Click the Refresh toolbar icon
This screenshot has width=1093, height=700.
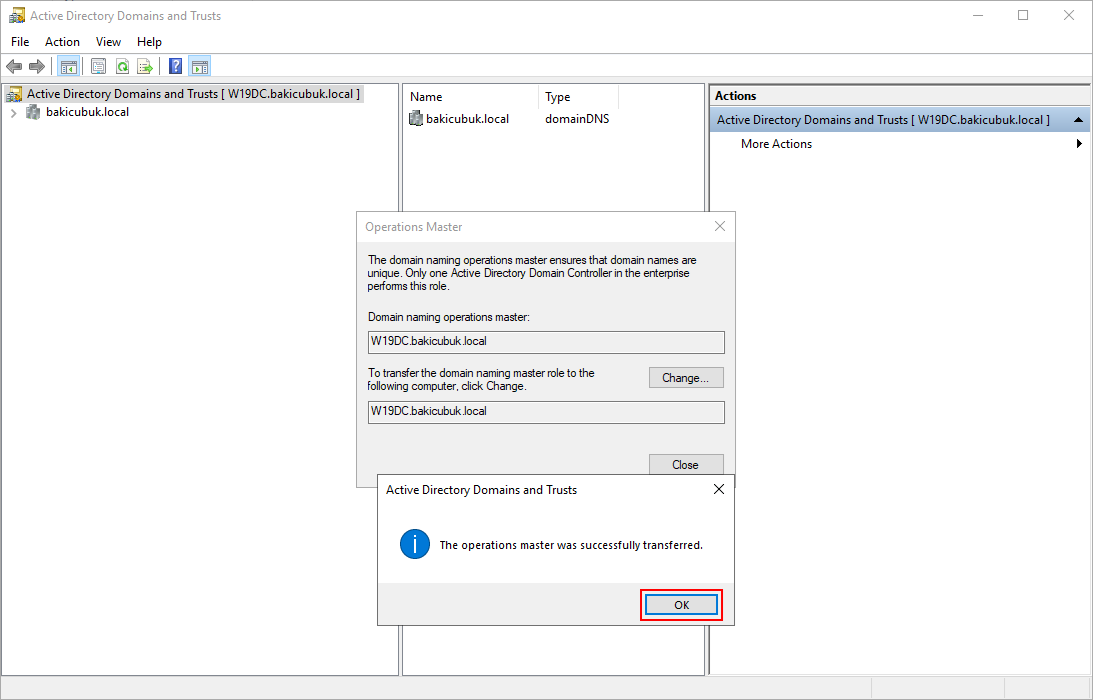(122, 66)
